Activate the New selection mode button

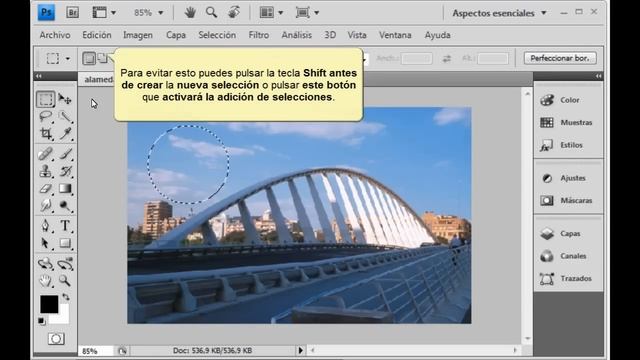[89, 58]
